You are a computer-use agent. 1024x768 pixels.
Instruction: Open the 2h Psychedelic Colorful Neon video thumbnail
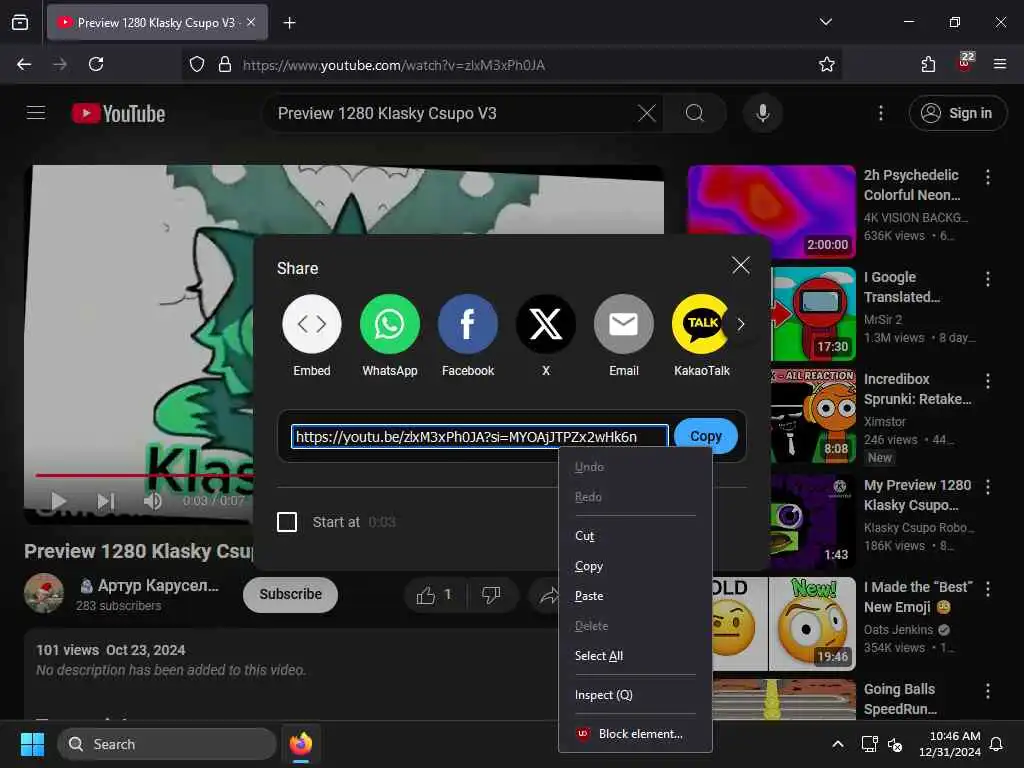click(771, 212)
